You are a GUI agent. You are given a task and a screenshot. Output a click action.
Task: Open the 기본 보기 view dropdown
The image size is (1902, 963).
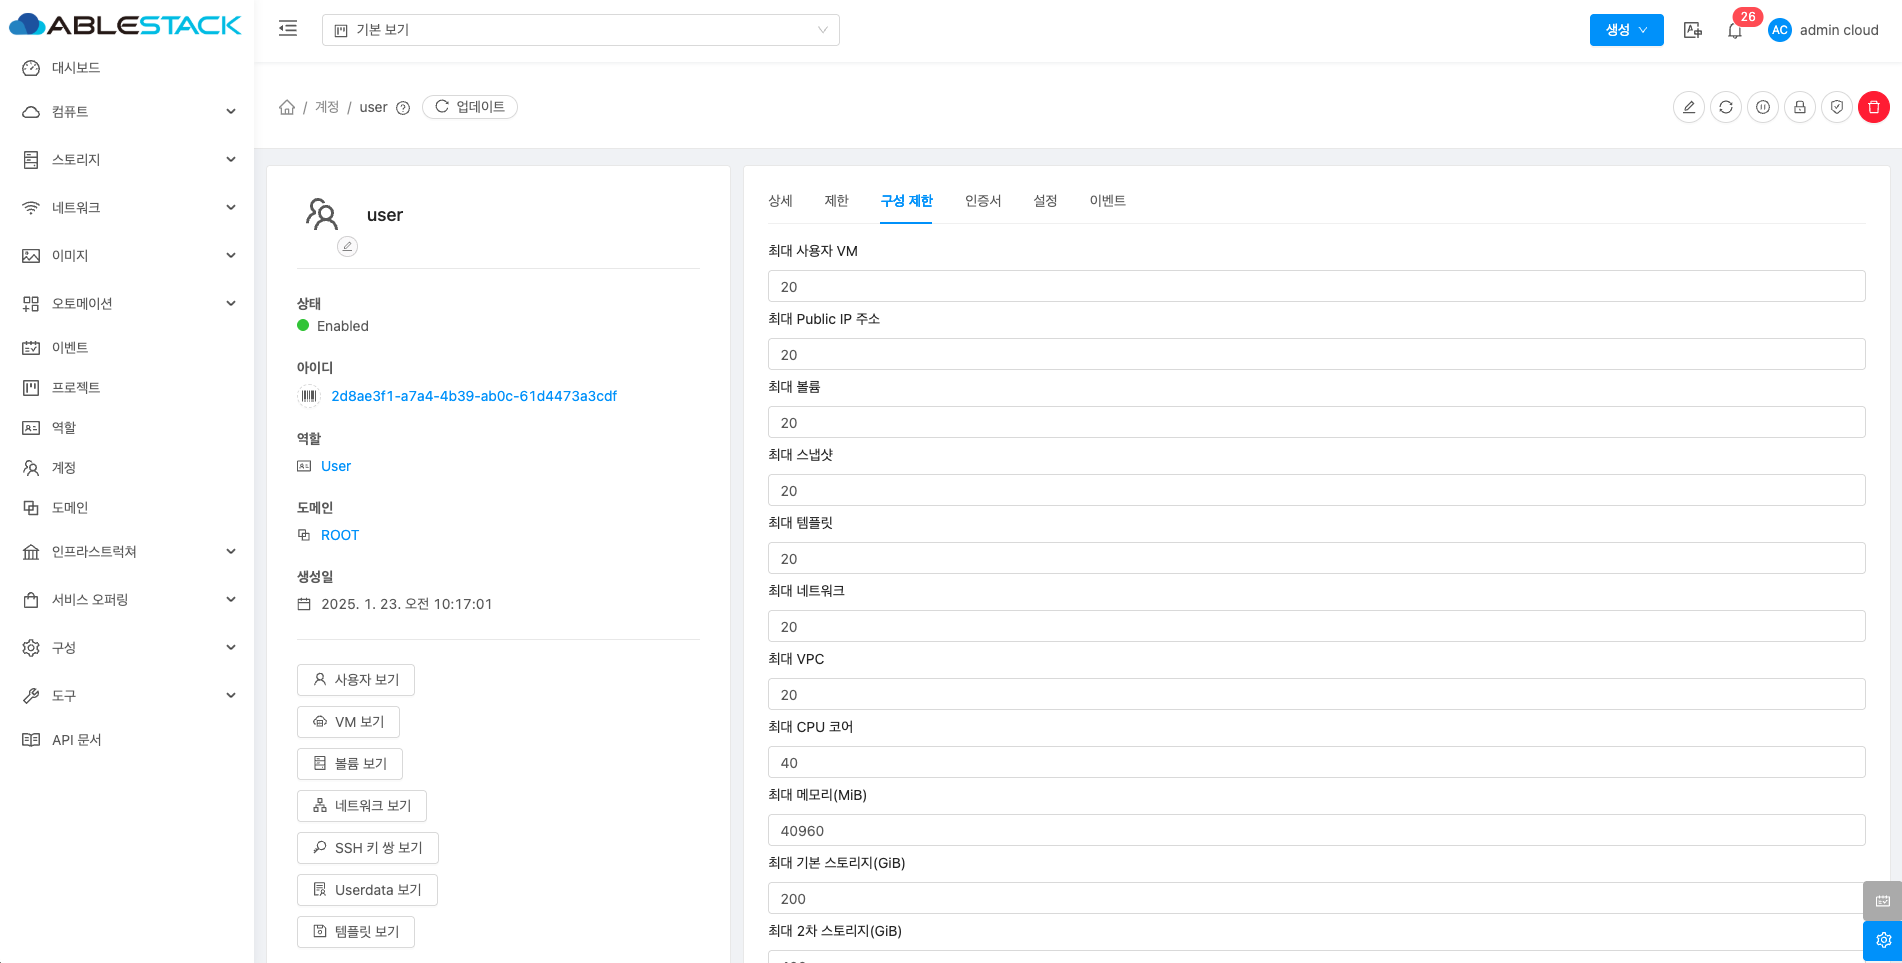coord(580,30)
